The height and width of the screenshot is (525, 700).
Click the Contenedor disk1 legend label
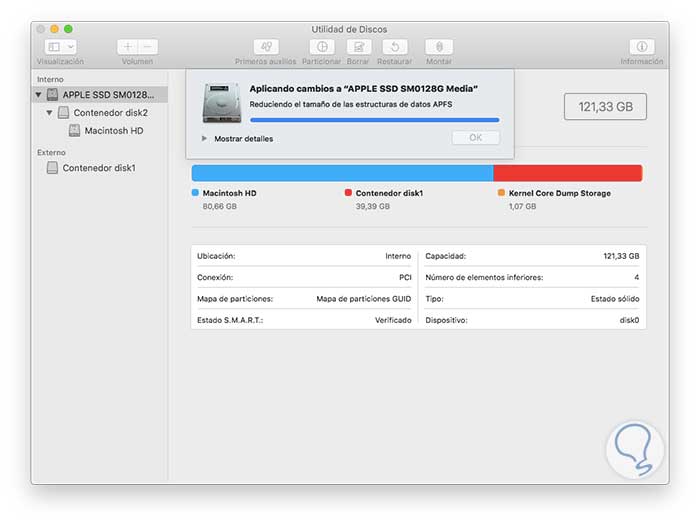click(389, 193)
